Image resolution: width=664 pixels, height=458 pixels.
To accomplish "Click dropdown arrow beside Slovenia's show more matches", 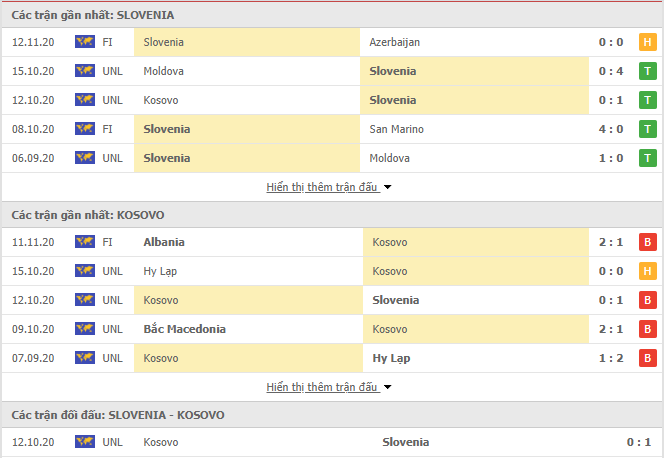I will pos(387,187).
